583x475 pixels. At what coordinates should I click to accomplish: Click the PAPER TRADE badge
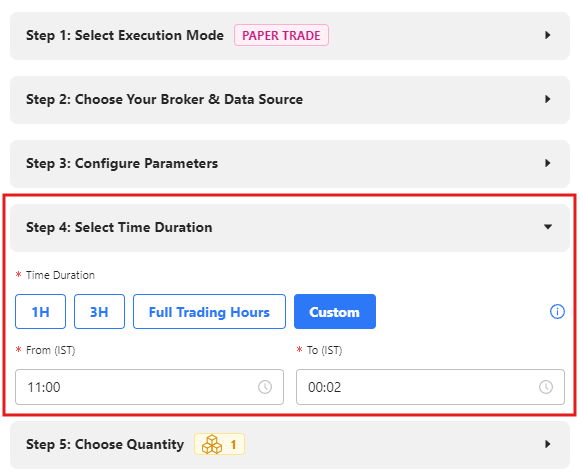(x=281, y=35)
